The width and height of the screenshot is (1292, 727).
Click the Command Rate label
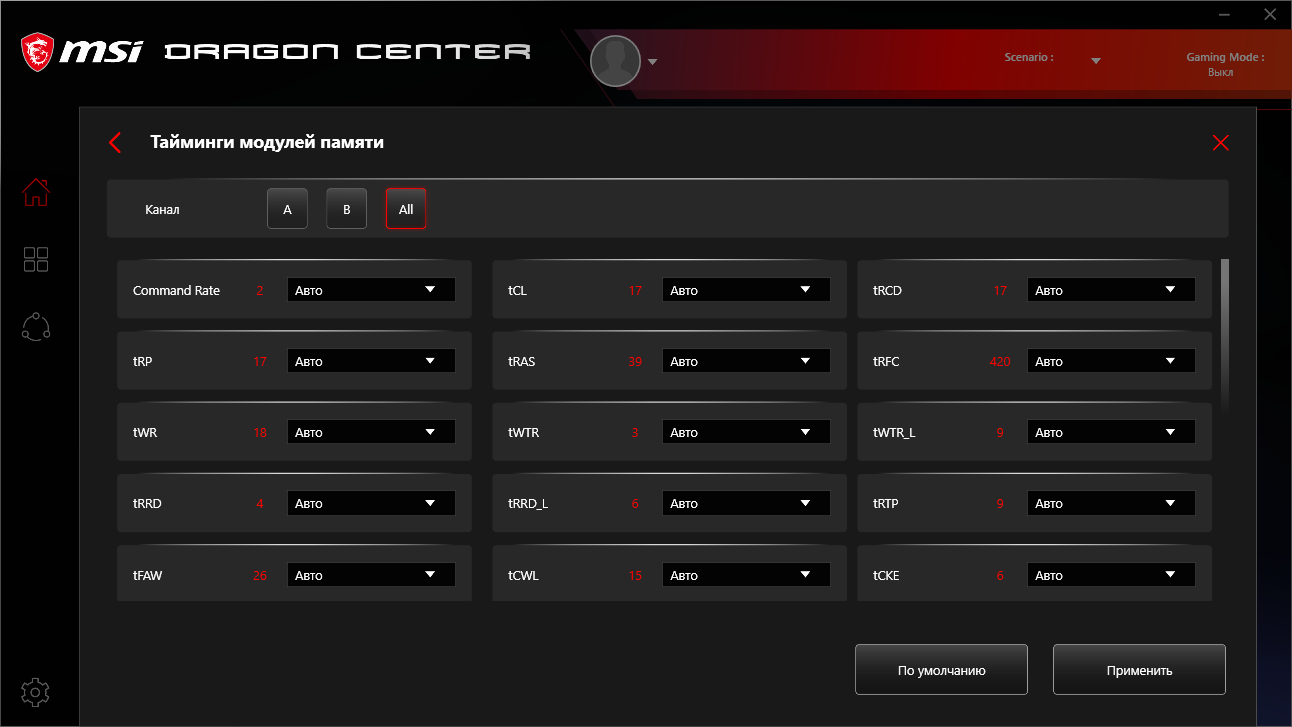[x=176, y=290]
